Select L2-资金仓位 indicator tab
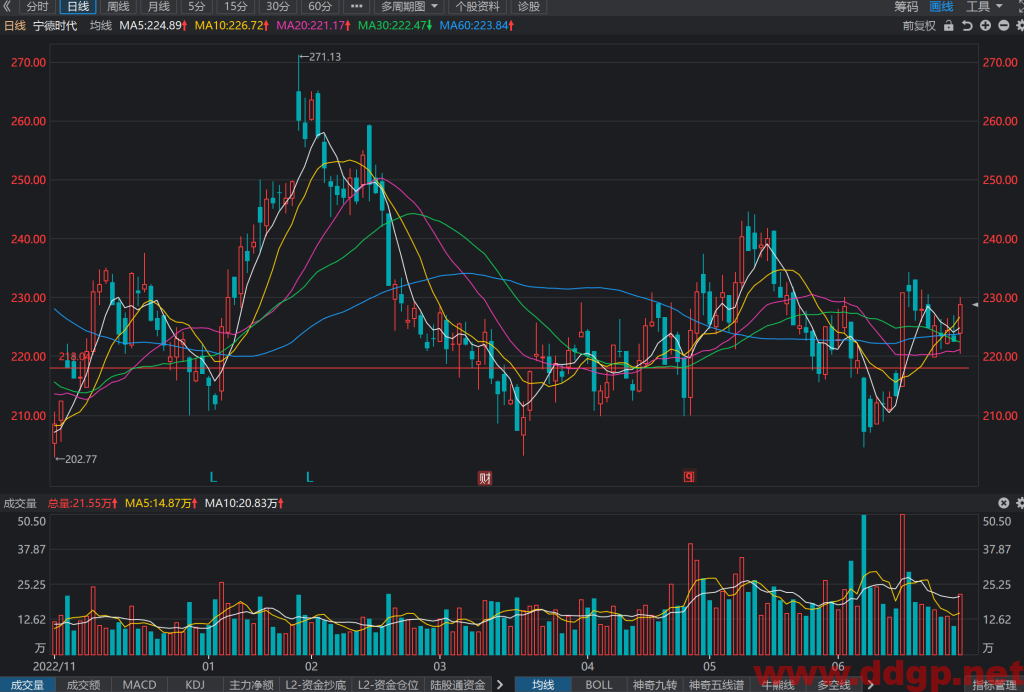1024x692 pixels. coord(389,685)
